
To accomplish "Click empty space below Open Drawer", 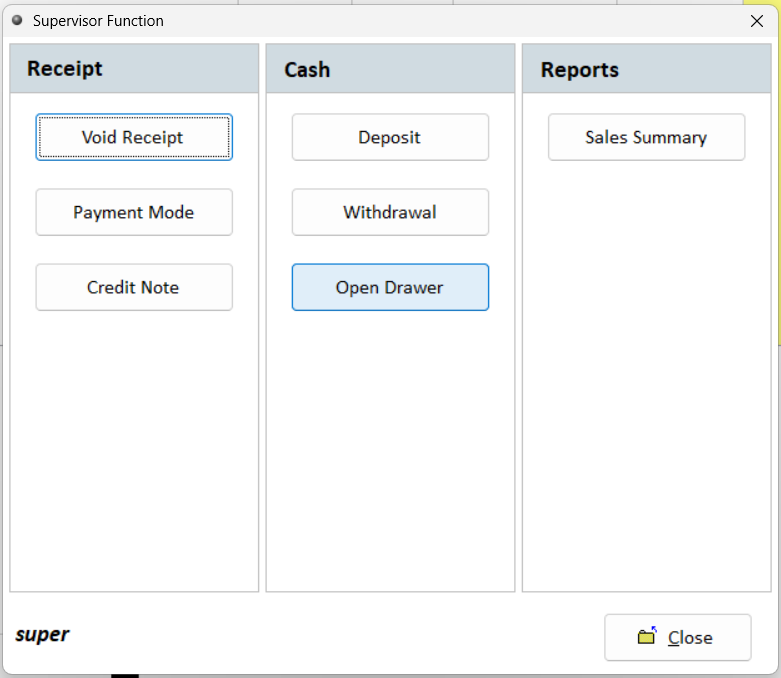I will point(390,450).
